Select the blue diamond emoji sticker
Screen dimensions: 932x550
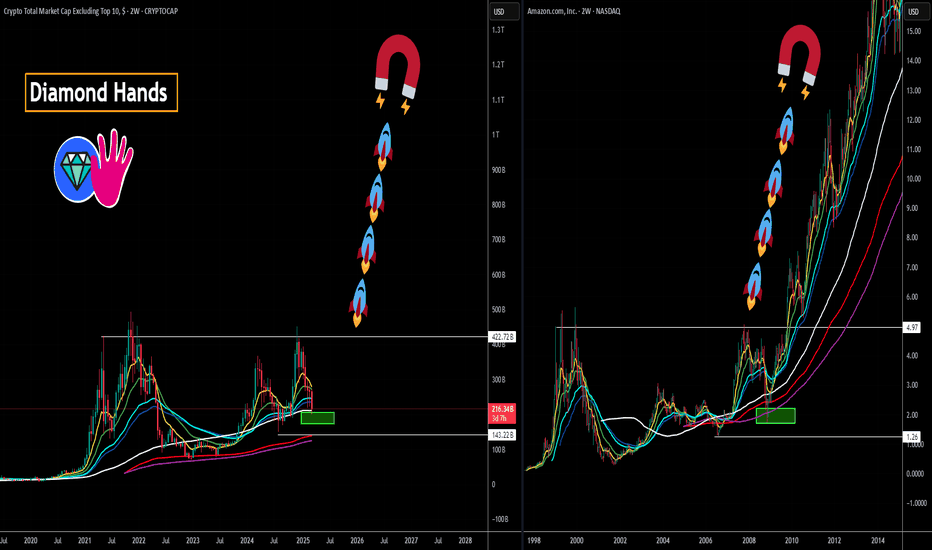(x=76, y=169)
